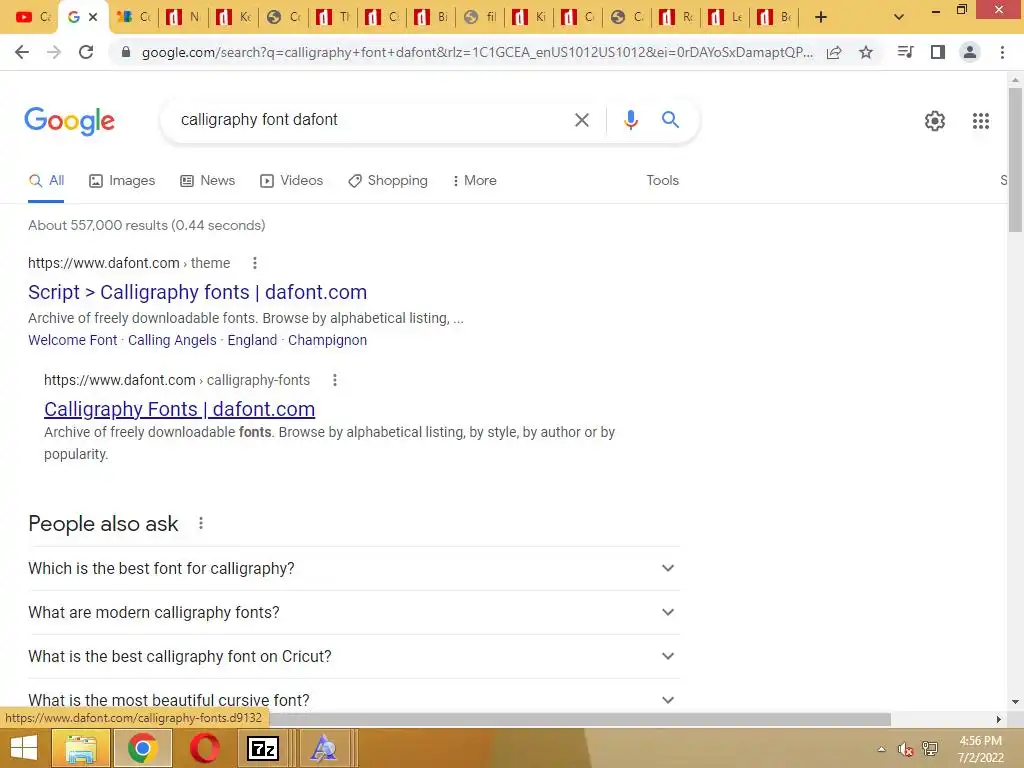Open a new tab with plus
Screen dimensions: 1024x768
tap(821, 18)
